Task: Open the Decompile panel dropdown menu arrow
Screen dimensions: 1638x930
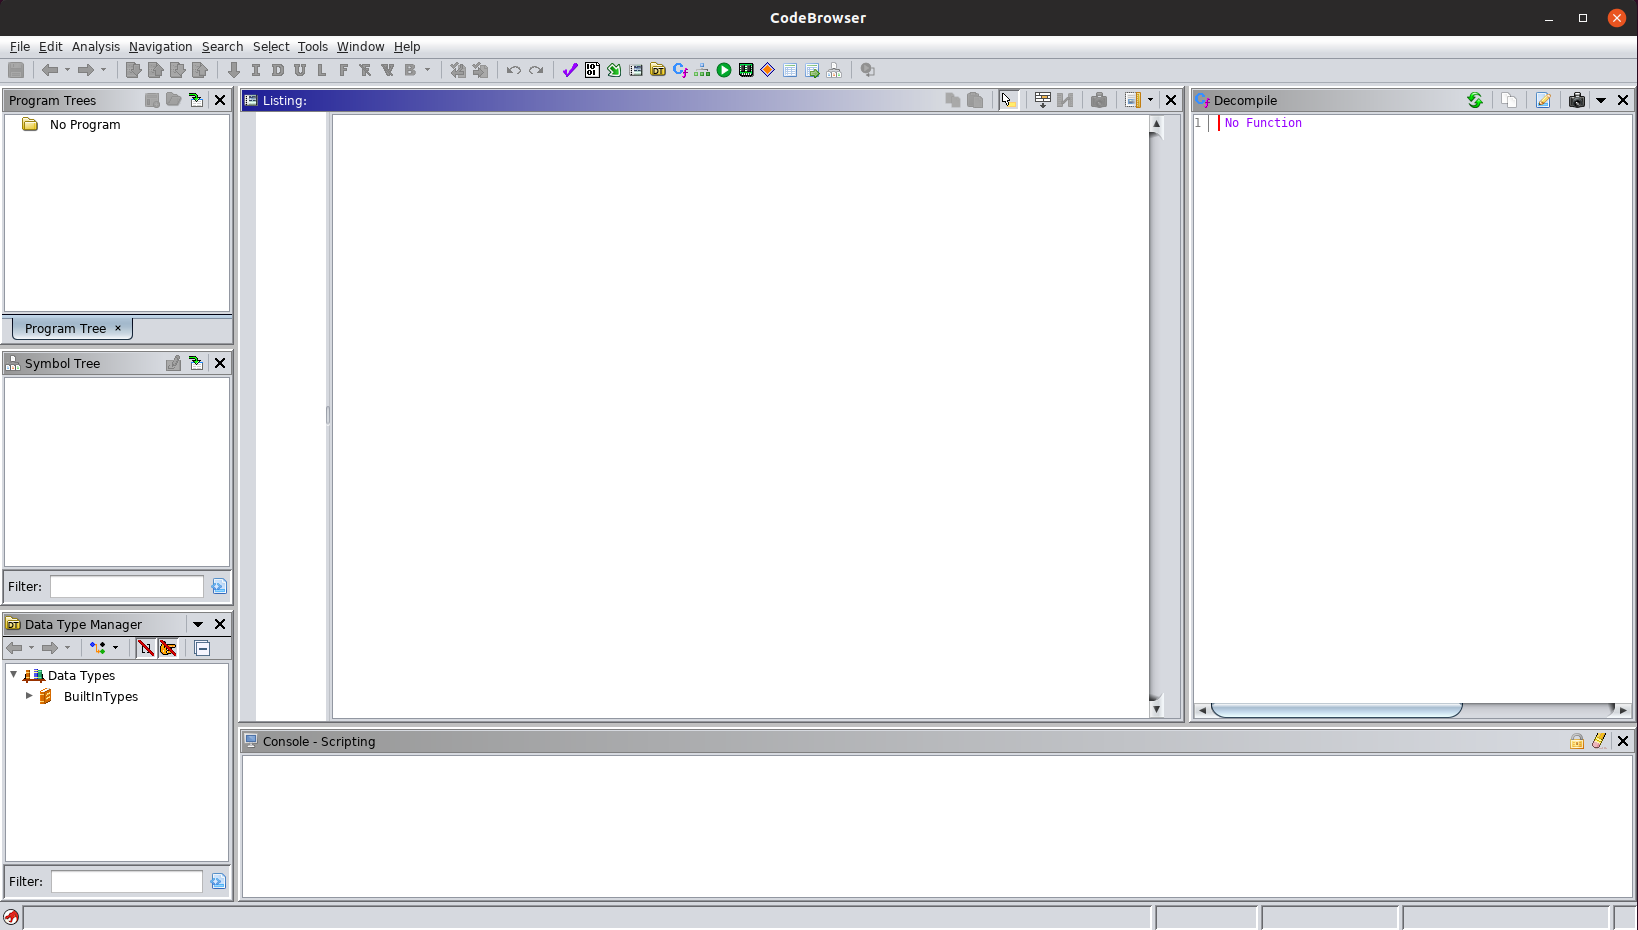Action: pos(1601,100)
